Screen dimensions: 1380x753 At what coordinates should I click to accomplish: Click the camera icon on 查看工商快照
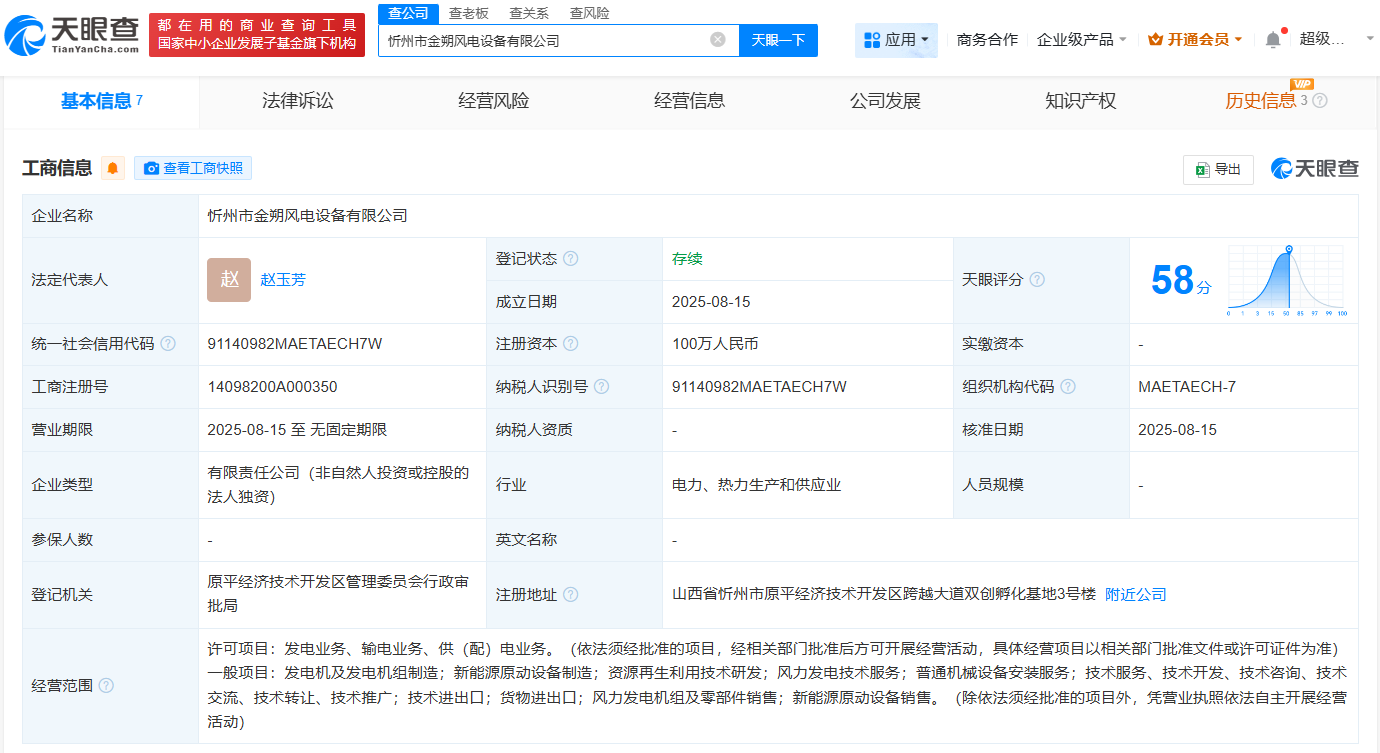(x=150, y=168)
